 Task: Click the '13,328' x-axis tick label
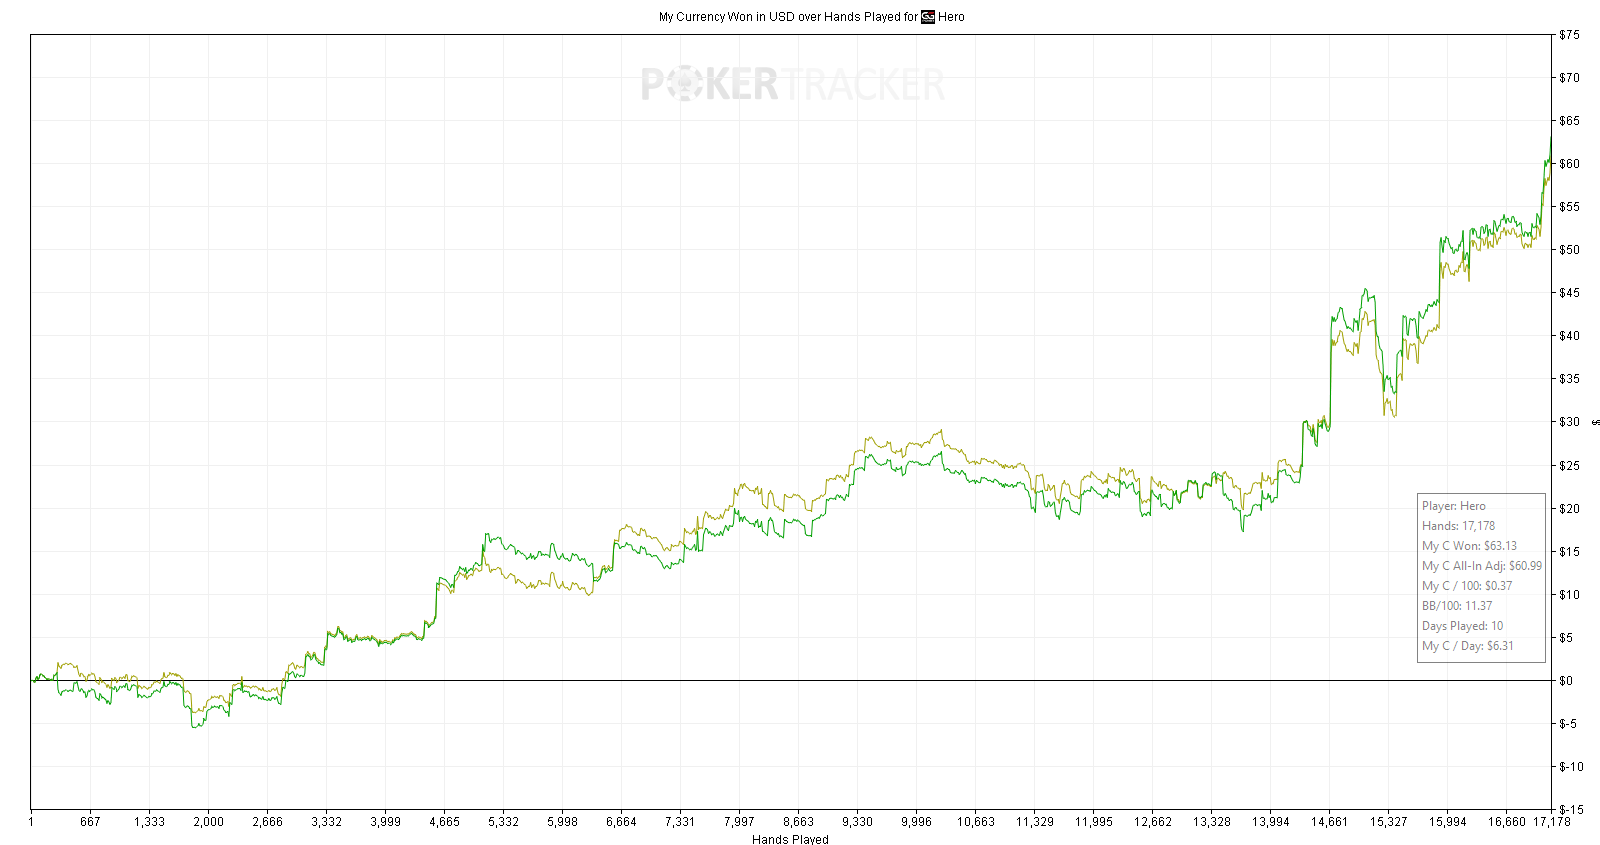click(1212, 822)
